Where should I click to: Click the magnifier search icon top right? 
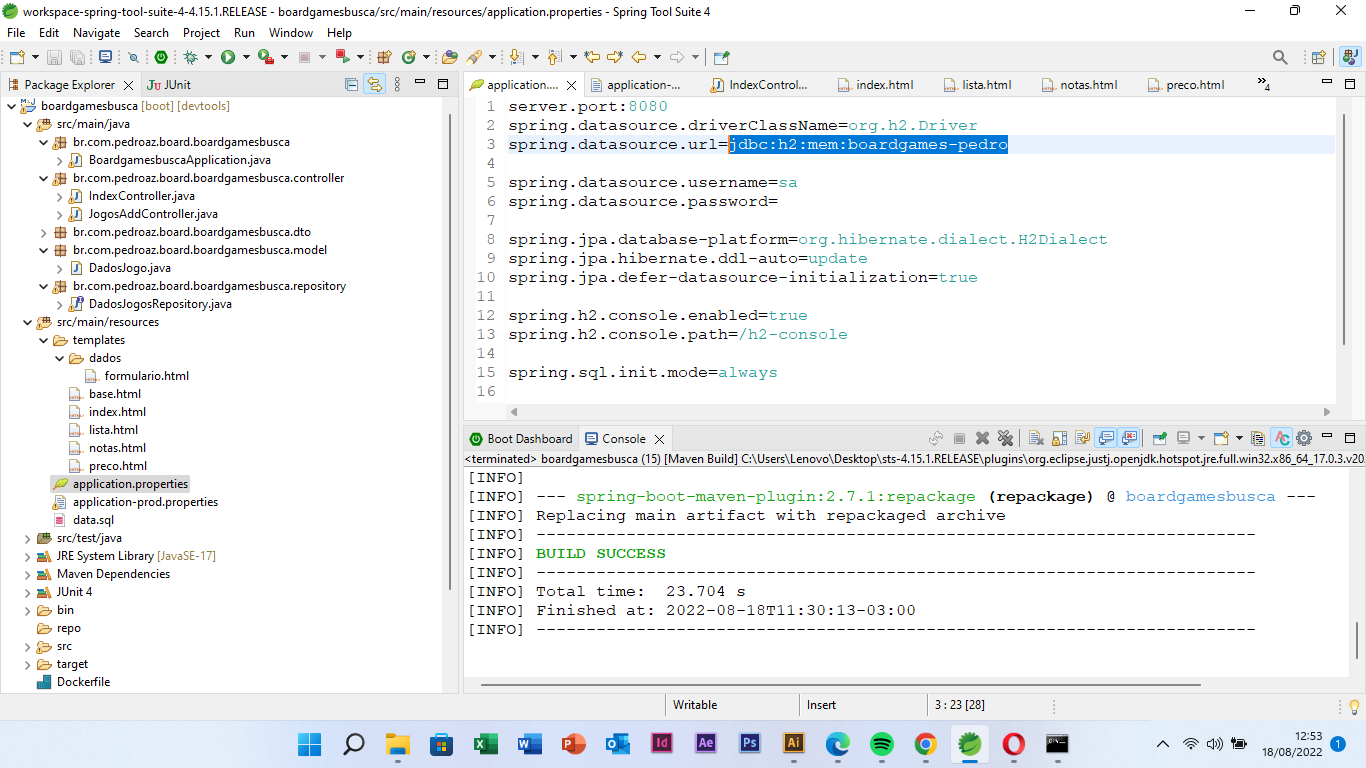[1280, 57]
